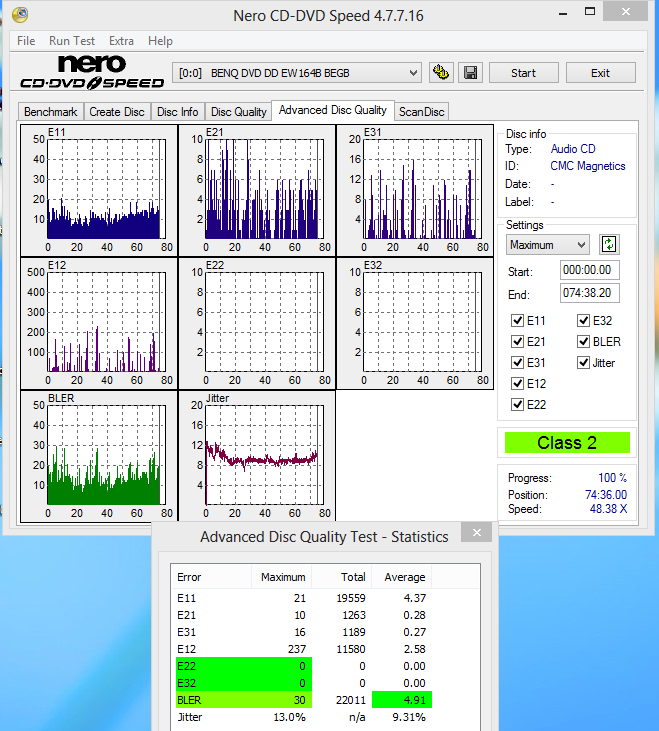Image resolution: width=659 pixels, height=731 pixels.
Task: Click the E12 error graph
Action: pyautogui.click(x=99, y=324)
